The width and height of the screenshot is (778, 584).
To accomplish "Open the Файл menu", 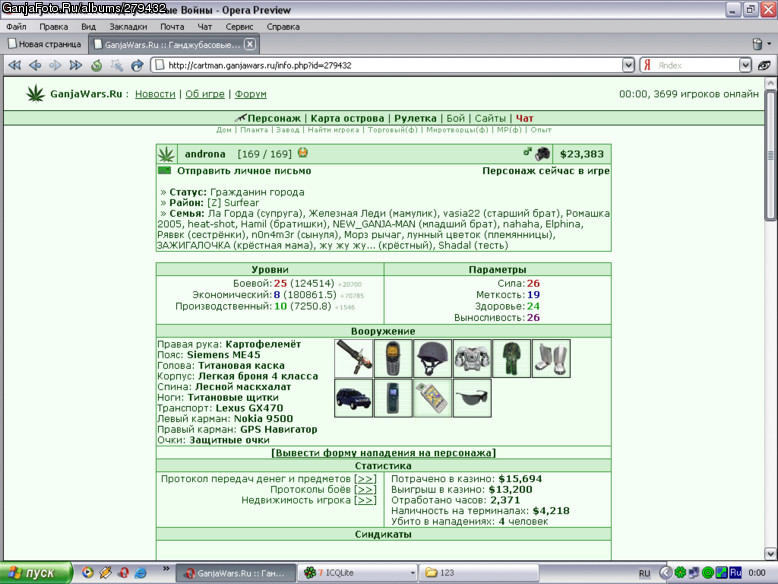I will [x=16, y=27].
